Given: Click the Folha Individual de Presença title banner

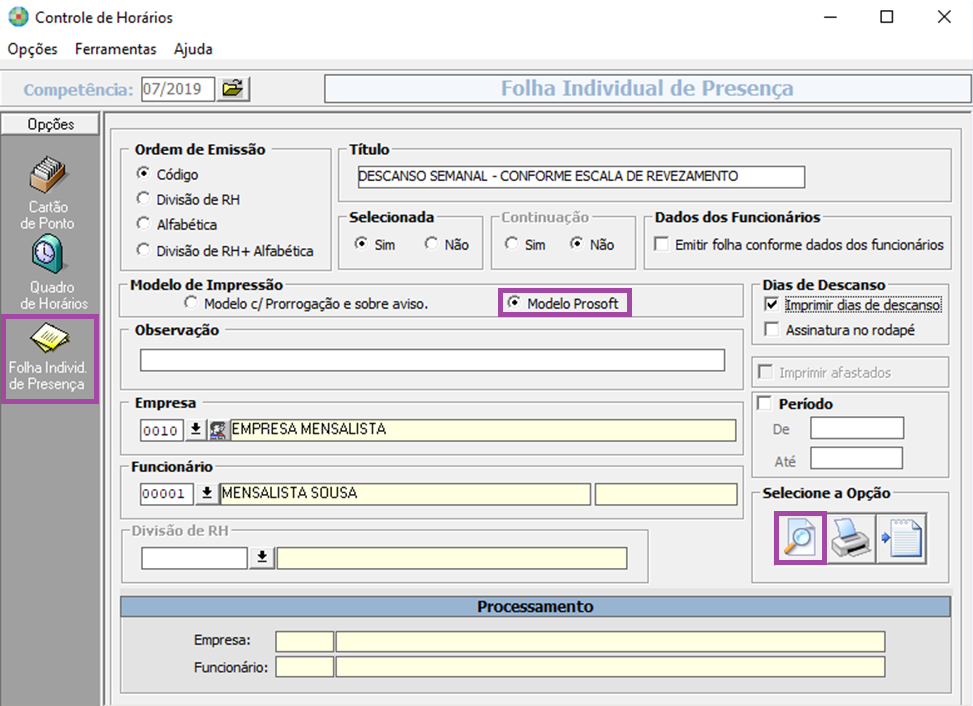Looking at the screenshot, I should [x=647, y=89].
